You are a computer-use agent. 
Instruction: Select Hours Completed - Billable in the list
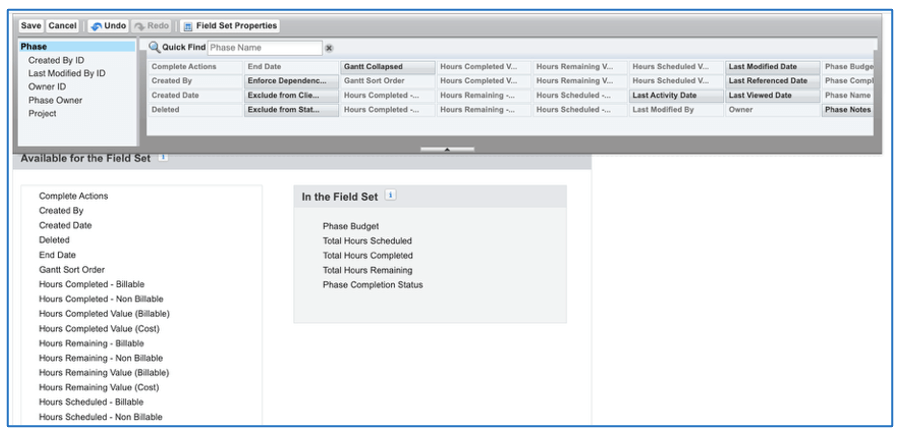91,284
